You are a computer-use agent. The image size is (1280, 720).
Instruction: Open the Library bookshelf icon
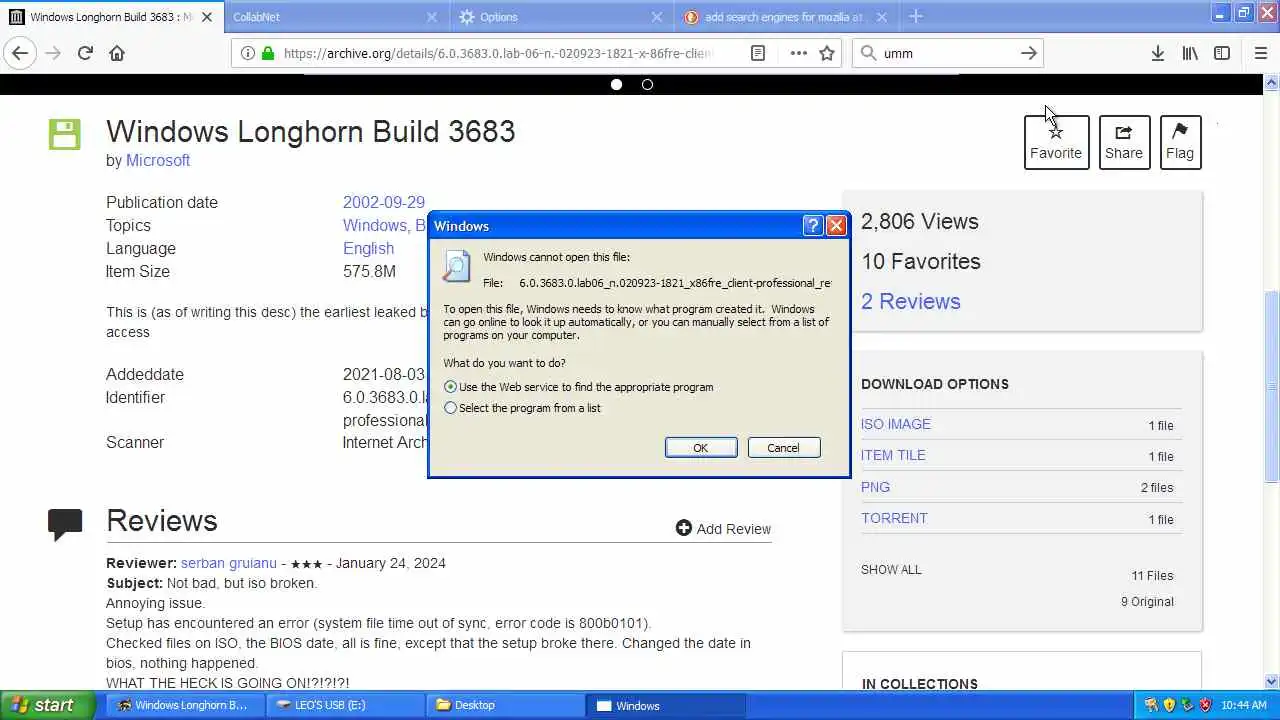(1190, 53)
